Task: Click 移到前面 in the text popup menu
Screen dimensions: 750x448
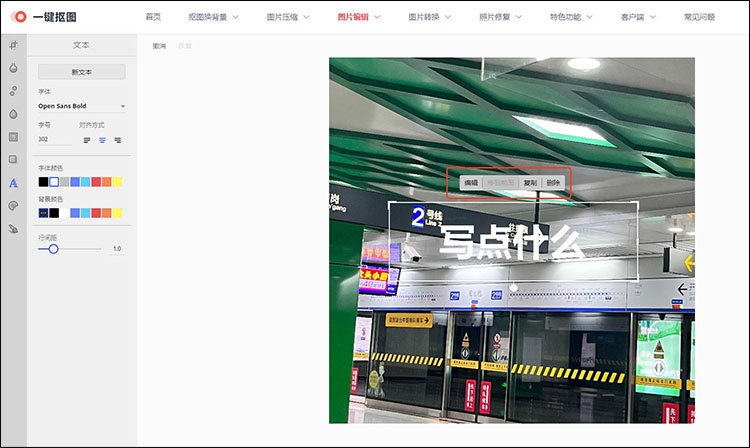Action: (501, 183)
